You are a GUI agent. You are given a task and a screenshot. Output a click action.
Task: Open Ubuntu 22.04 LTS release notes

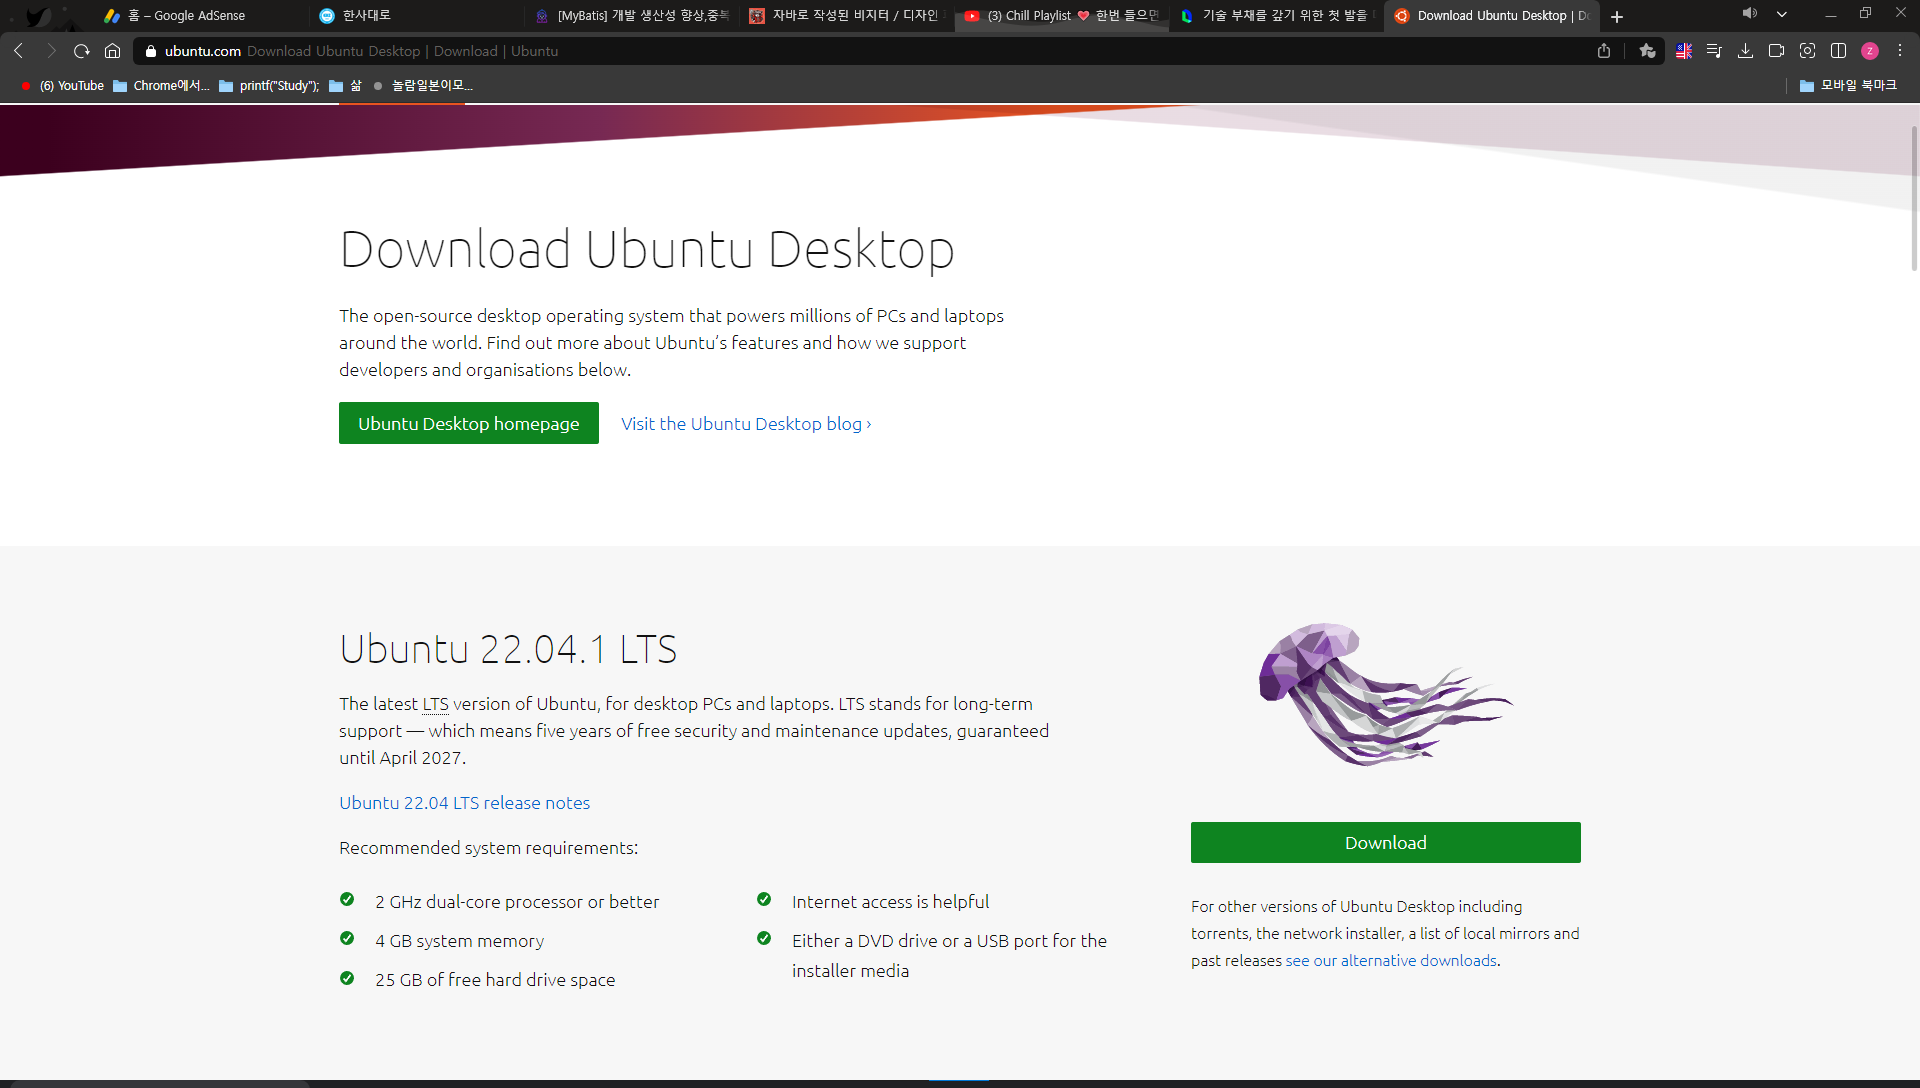464,803
